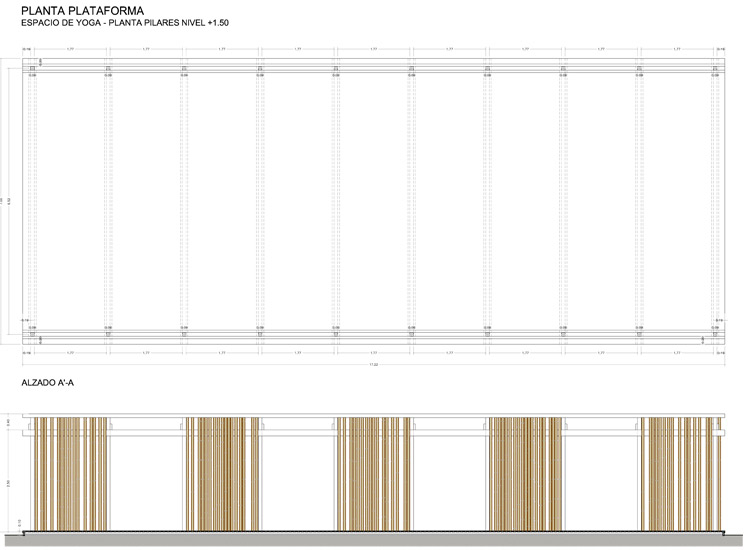745x550 pixels.
Task: Click the top-left pillar in the plan
Action: click(32, 69)
